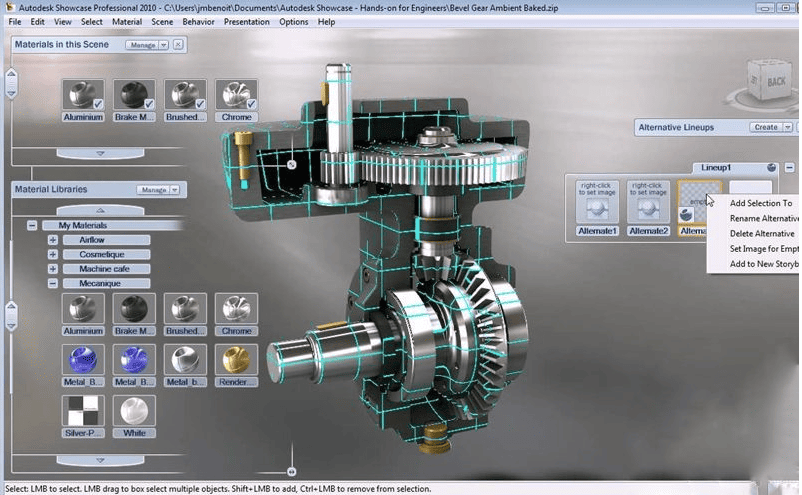The height and width of the screenshot is (495, 802).
Task: Open the Select menu
Action: [92, 22]
